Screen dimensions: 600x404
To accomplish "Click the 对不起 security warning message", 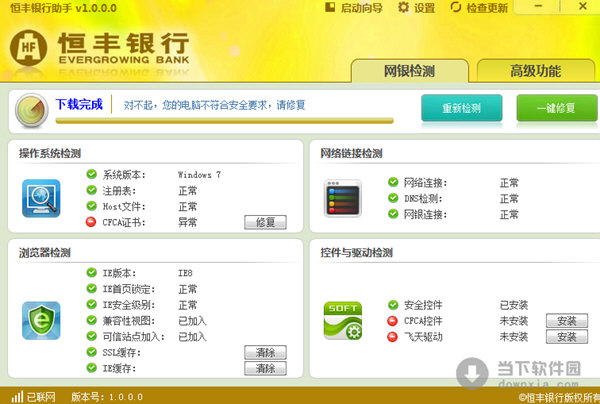I will [x=215, y=105].
